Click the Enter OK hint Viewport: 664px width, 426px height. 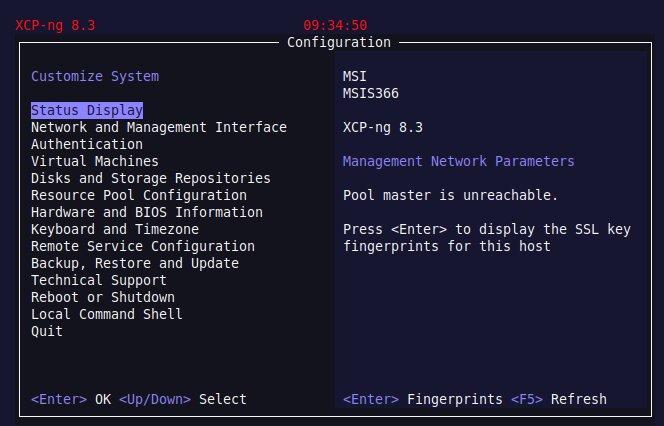pos(71,399)
